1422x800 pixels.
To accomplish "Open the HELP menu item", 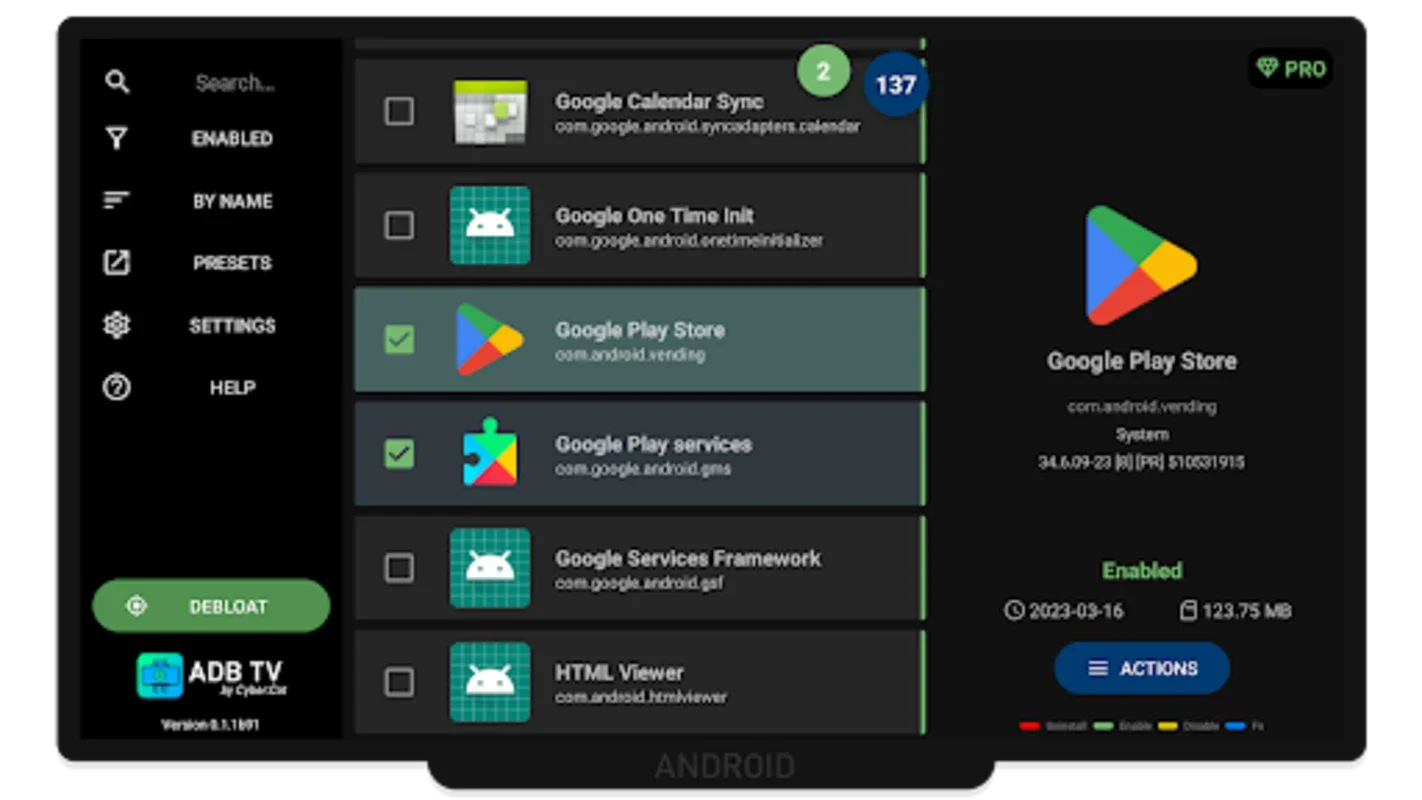I will (232, 387).
